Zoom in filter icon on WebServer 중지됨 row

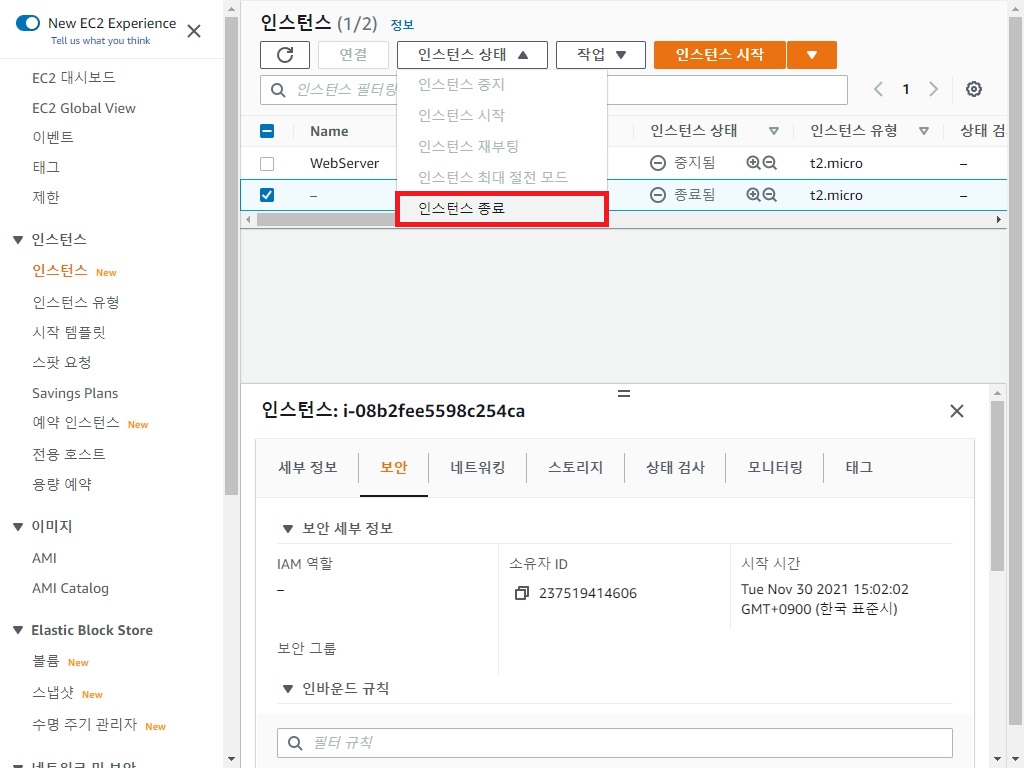753,163
